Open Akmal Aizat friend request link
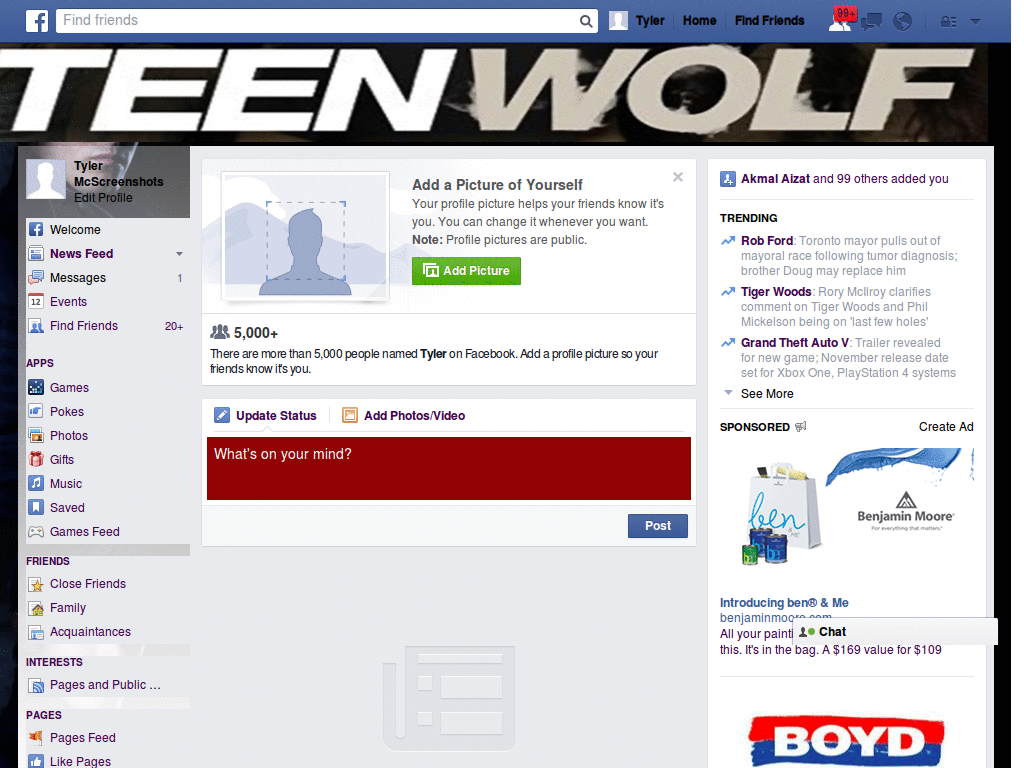 775,179
